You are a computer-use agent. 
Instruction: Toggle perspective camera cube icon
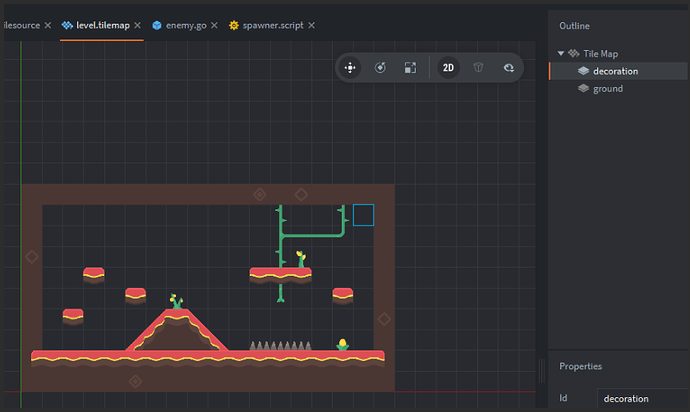[478, 68]
